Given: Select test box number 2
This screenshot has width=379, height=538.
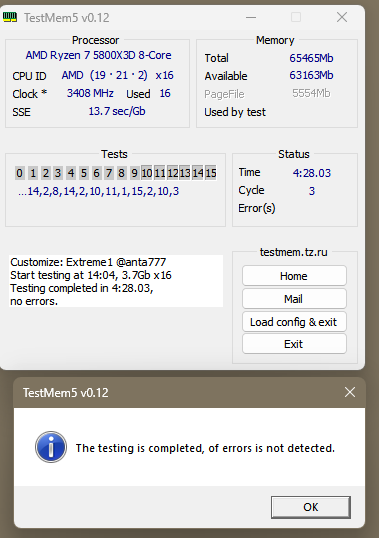Looking at the screenshot, I should [x=46, y=173].
